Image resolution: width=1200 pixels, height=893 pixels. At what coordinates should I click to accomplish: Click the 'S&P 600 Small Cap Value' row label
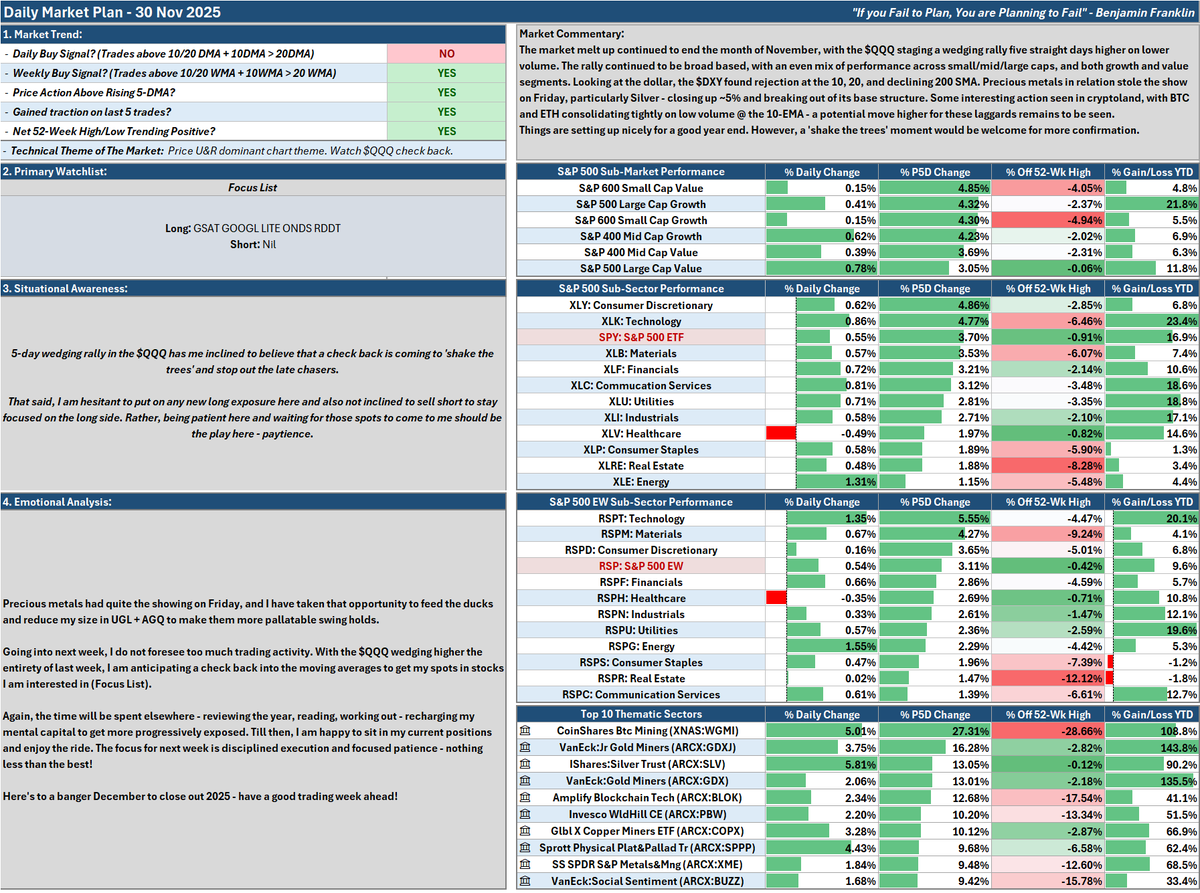641,188
